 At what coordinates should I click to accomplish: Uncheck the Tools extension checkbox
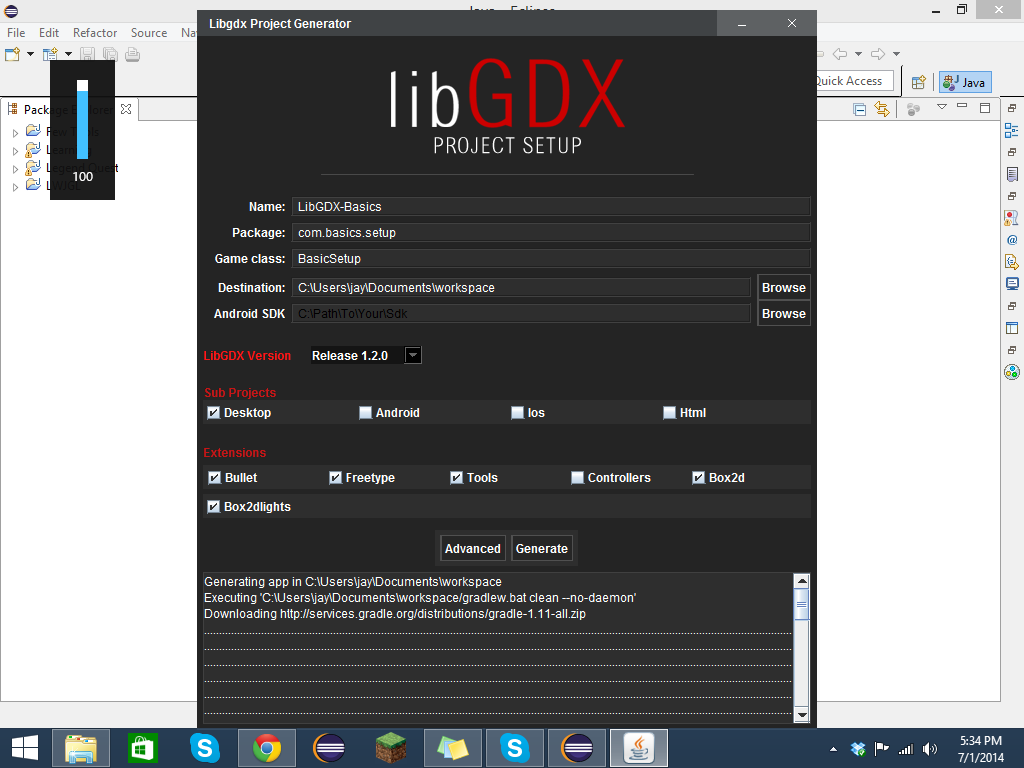tap(456, 478)
